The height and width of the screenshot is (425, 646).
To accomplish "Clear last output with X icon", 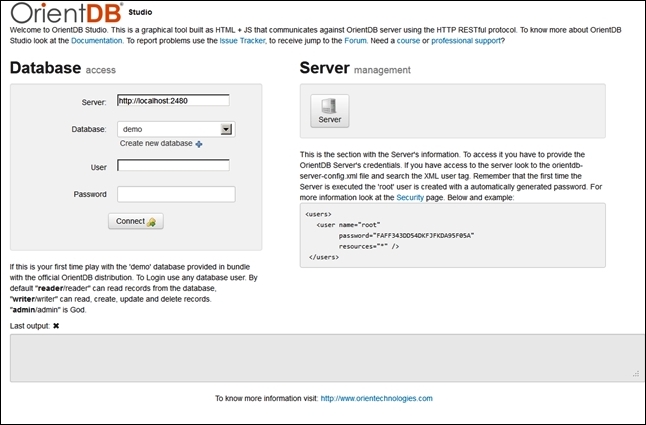I will pyautogui.click(x=56, y=326).
